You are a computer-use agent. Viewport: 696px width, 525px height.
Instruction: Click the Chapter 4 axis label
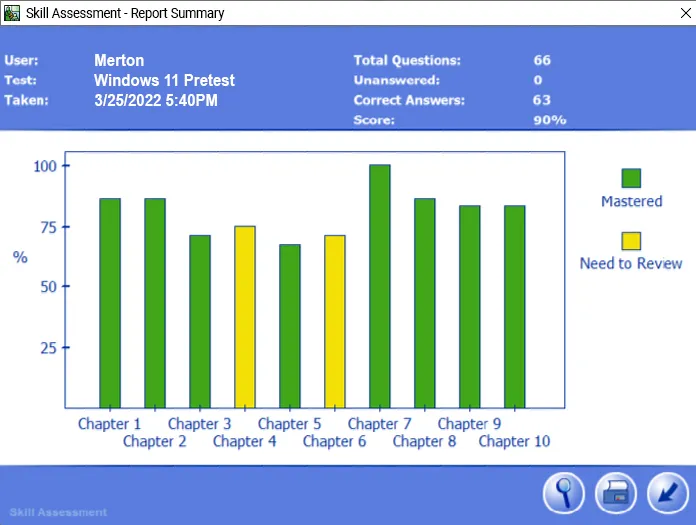pos(245,442)
